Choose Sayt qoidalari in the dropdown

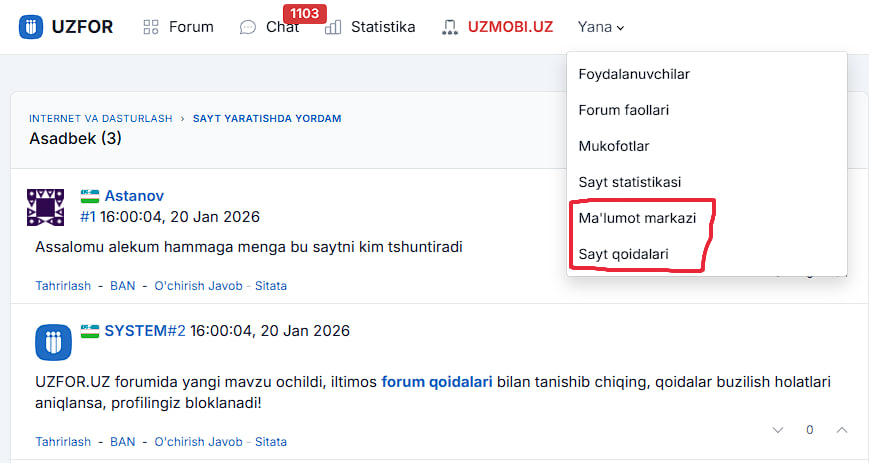pyautogui.click(x=623, y=254)
